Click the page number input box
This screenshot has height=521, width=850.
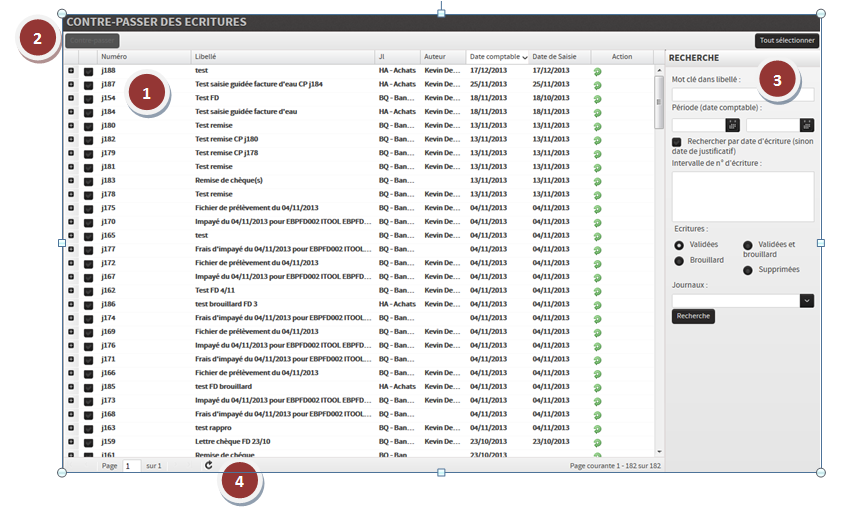[x=132, y=466]
